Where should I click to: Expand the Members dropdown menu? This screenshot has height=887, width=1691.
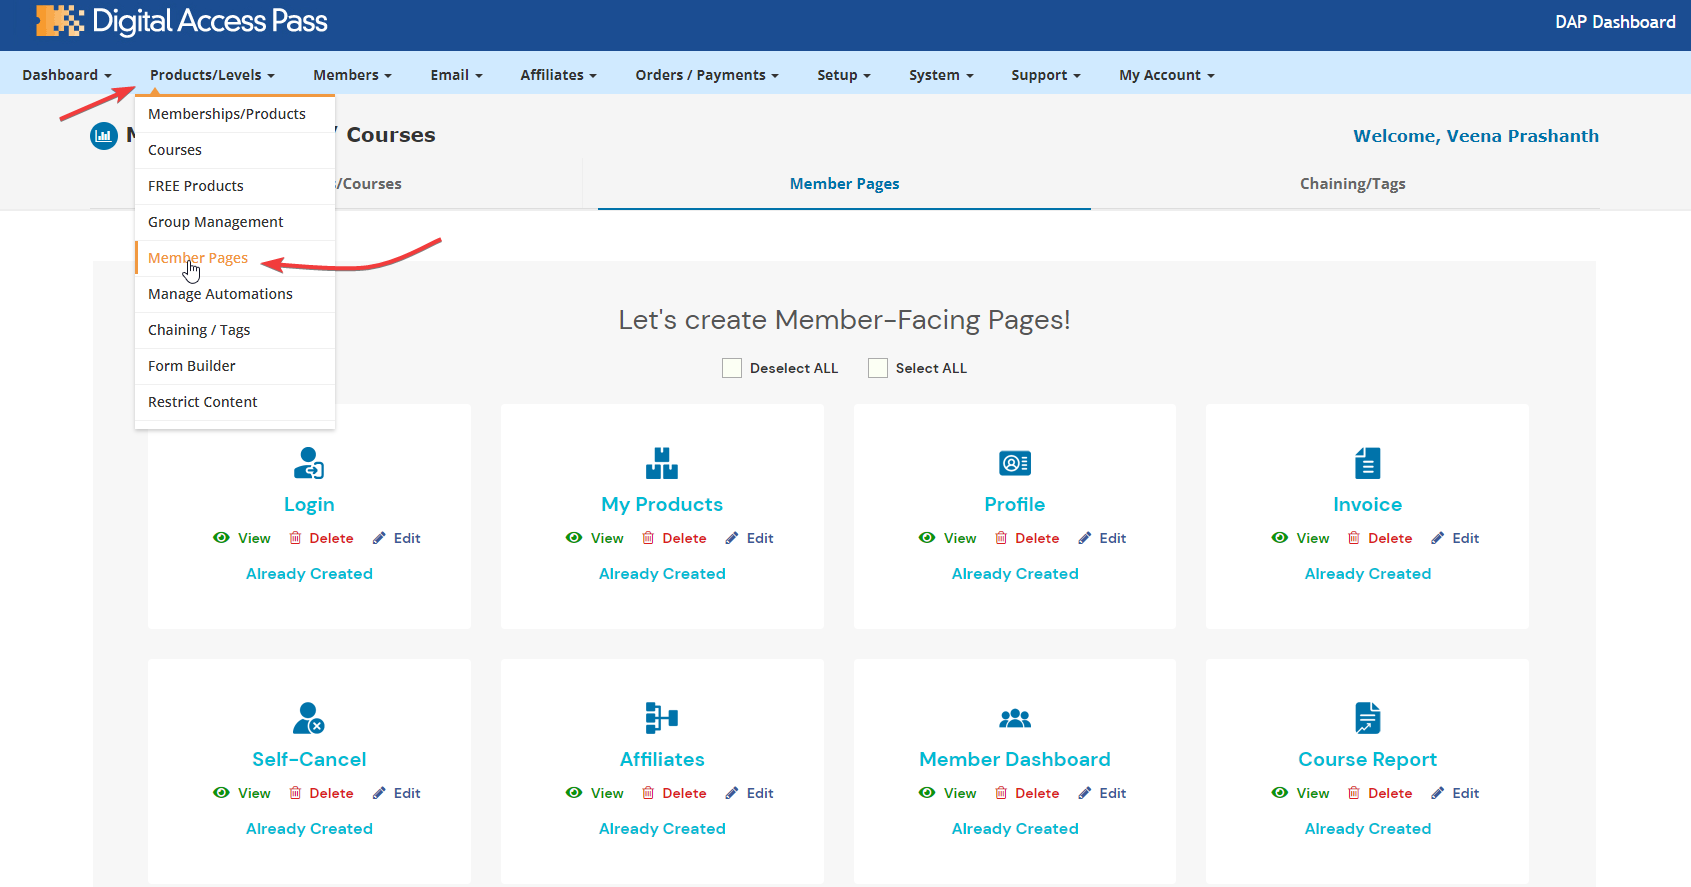[352, 75]
